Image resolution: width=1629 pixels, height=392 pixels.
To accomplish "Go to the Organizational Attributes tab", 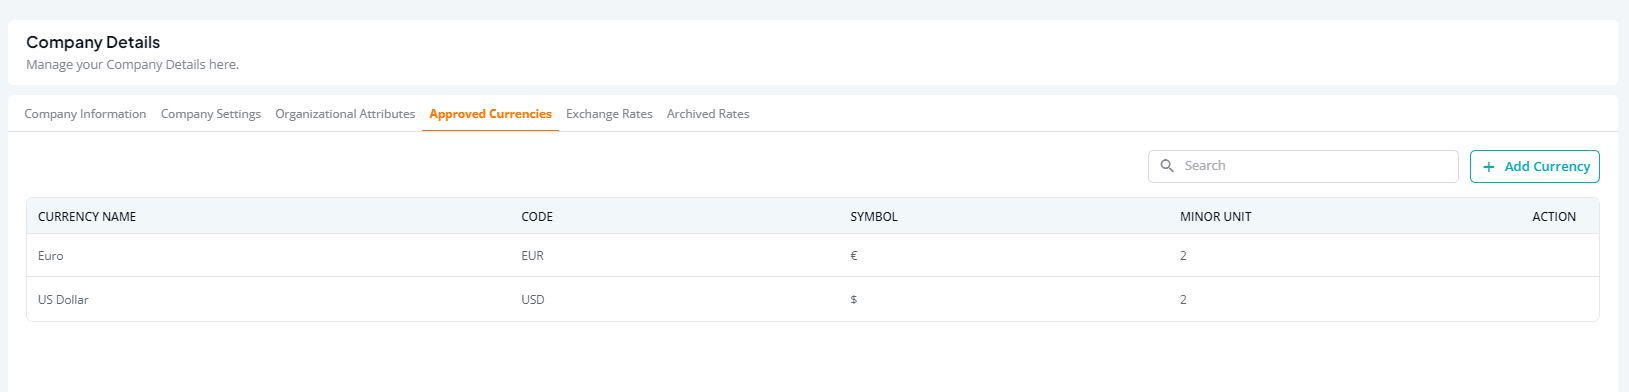I will [345, 114].
